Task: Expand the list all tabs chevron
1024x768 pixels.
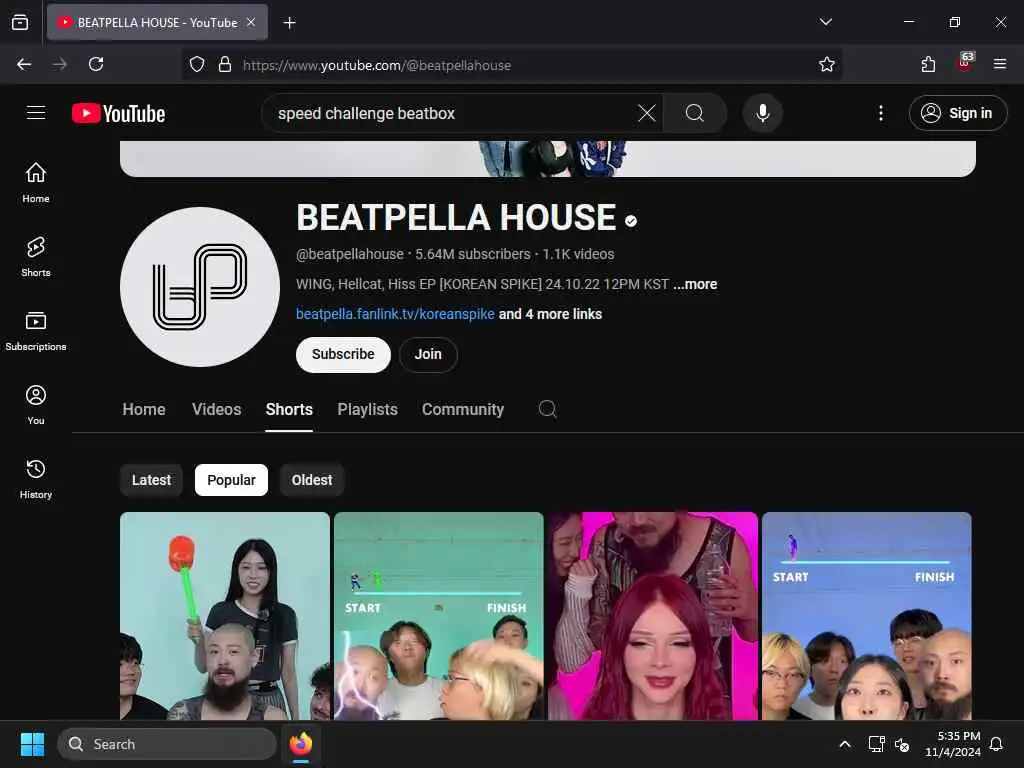Action: (x=825, y=22)
